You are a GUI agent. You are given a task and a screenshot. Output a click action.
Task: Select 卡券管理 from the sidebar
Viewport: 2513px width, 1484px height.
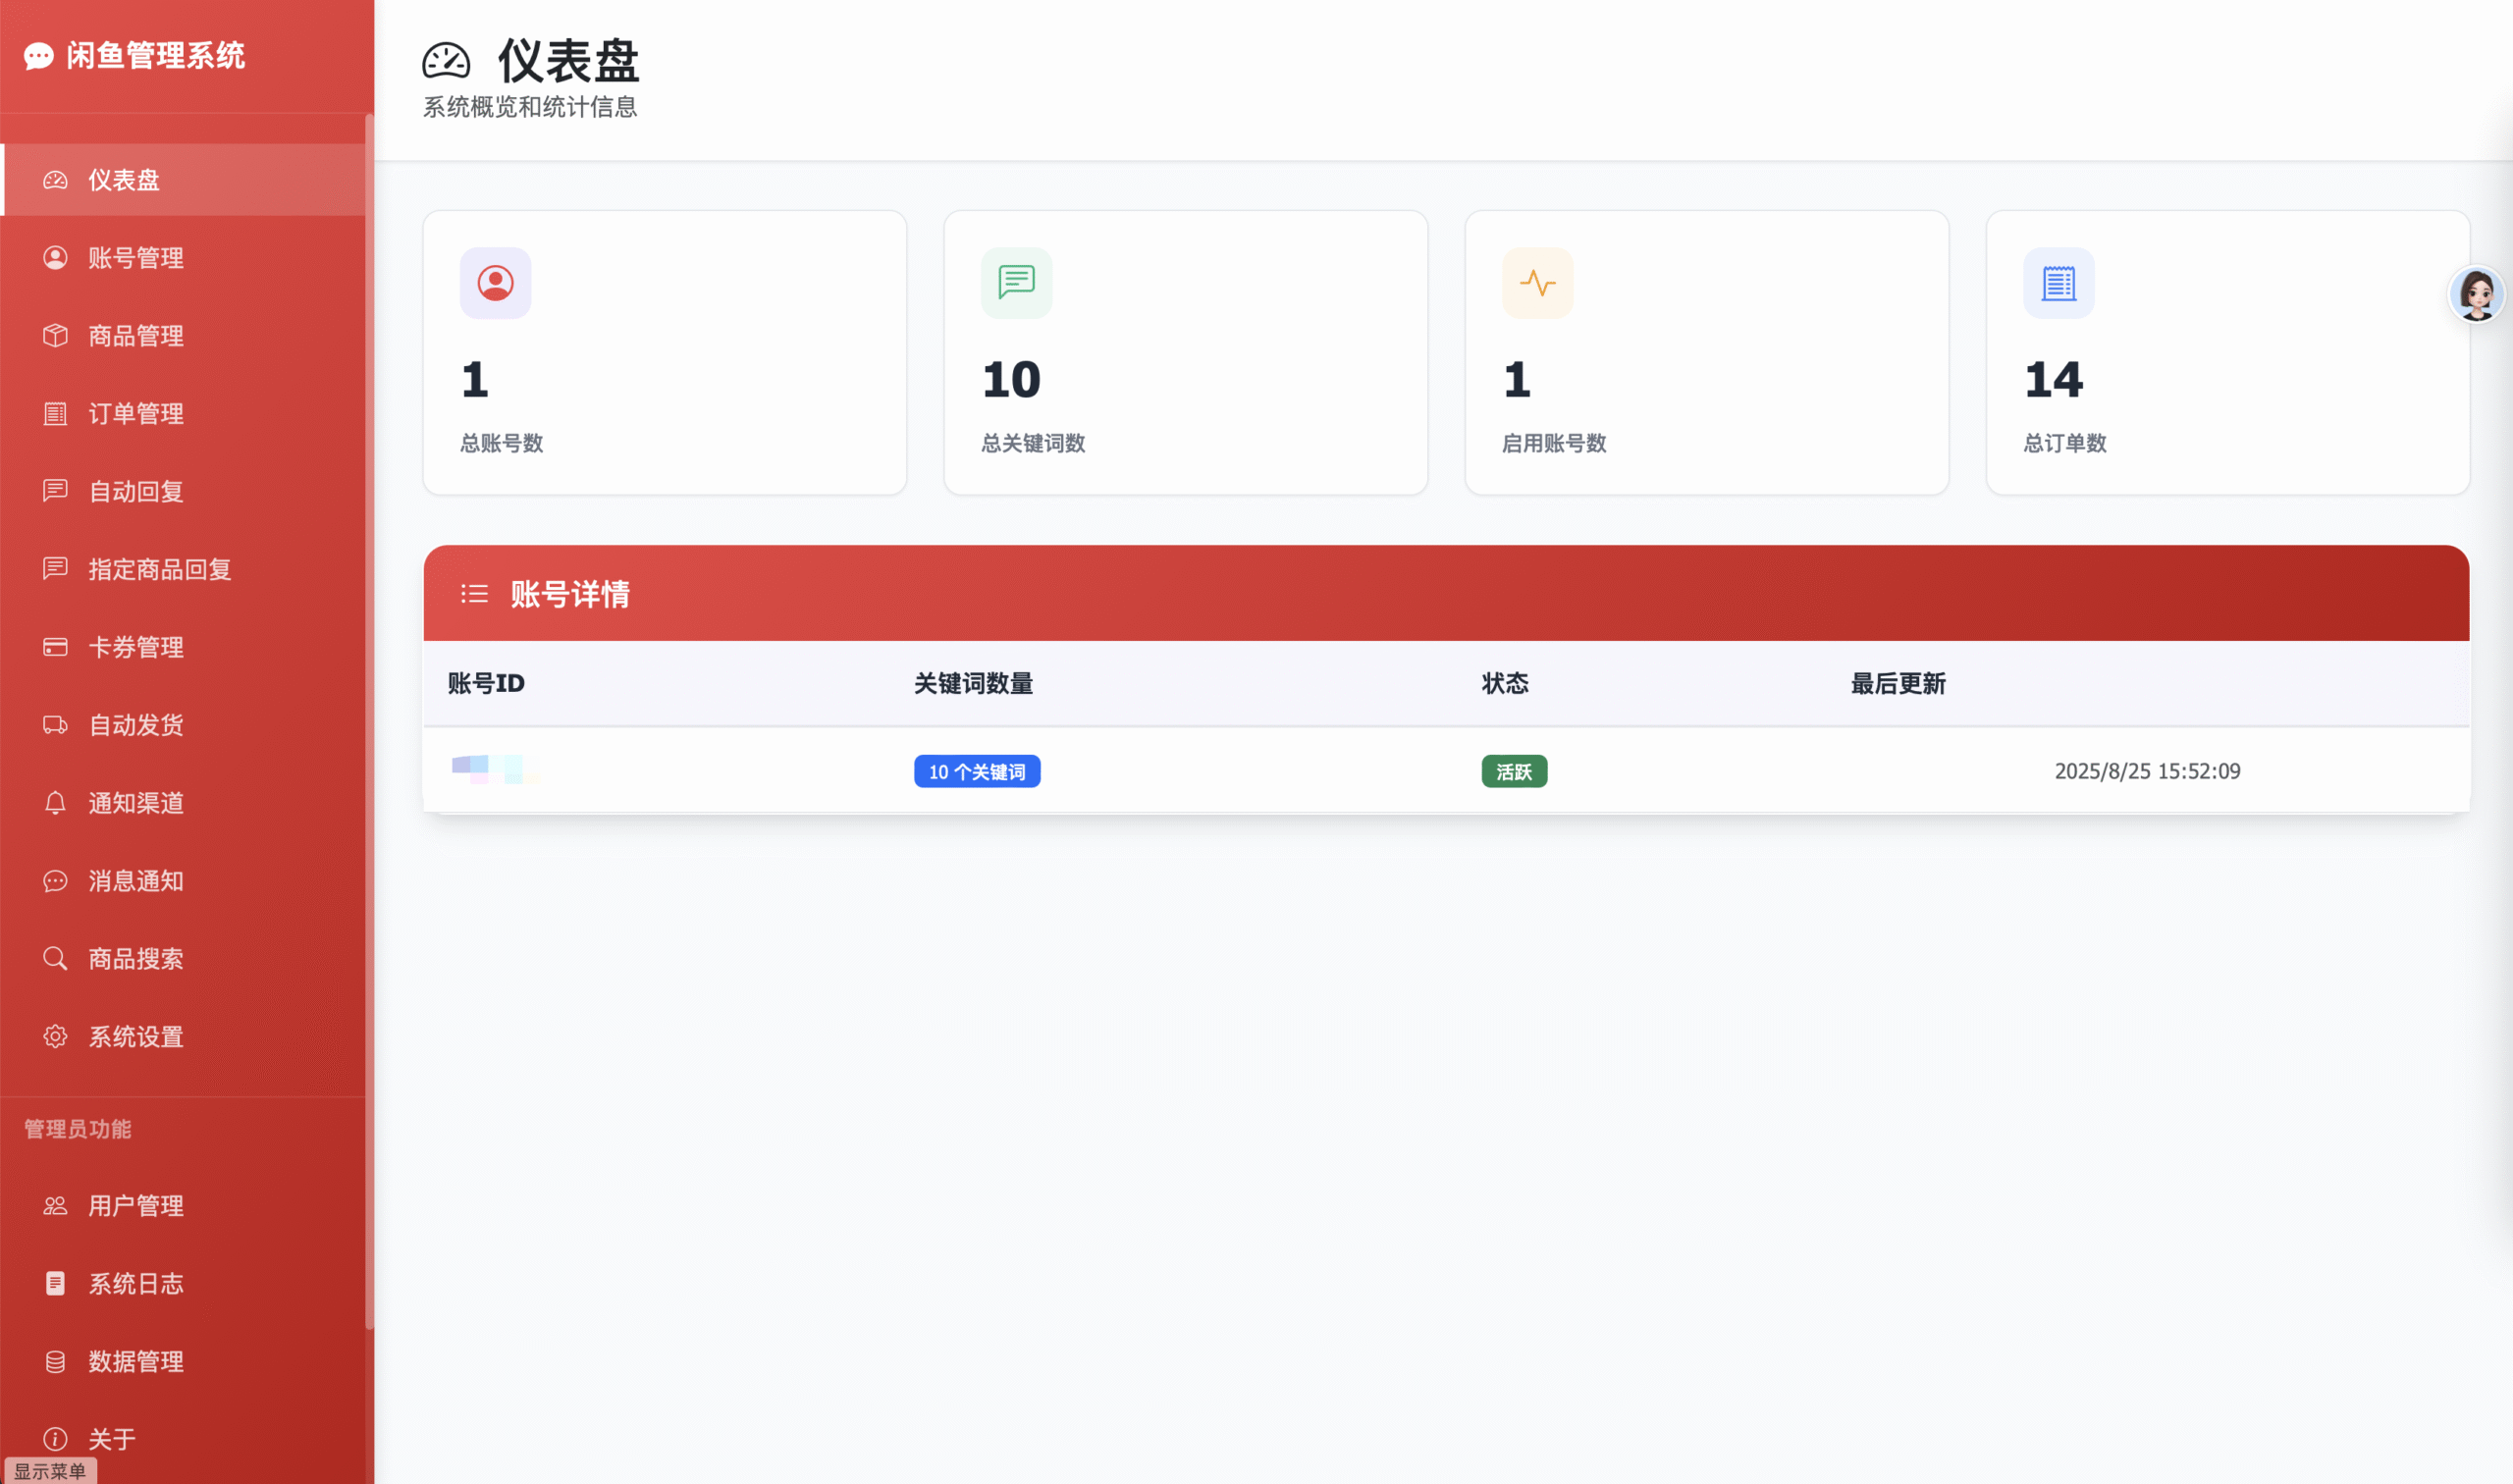tap(135, 647)
